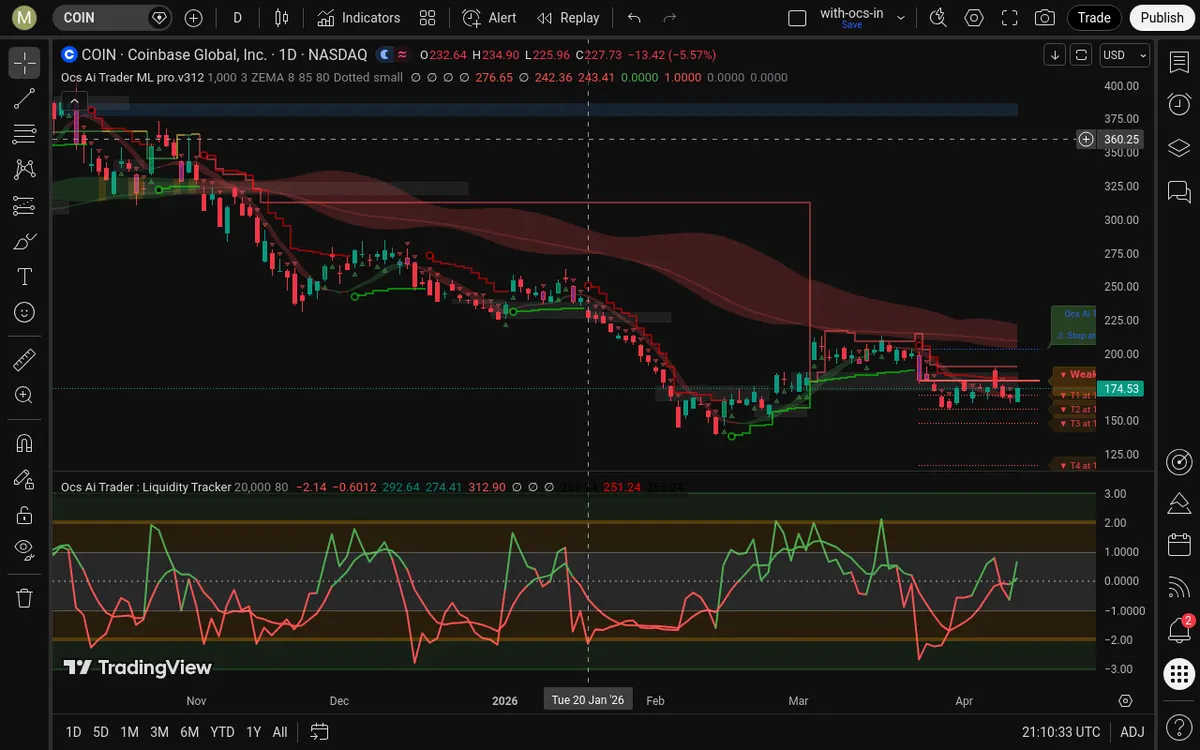The width and height of the screenshot is (1200, 750).
Task: Select the text annotation tool
Action: [25, 277]
